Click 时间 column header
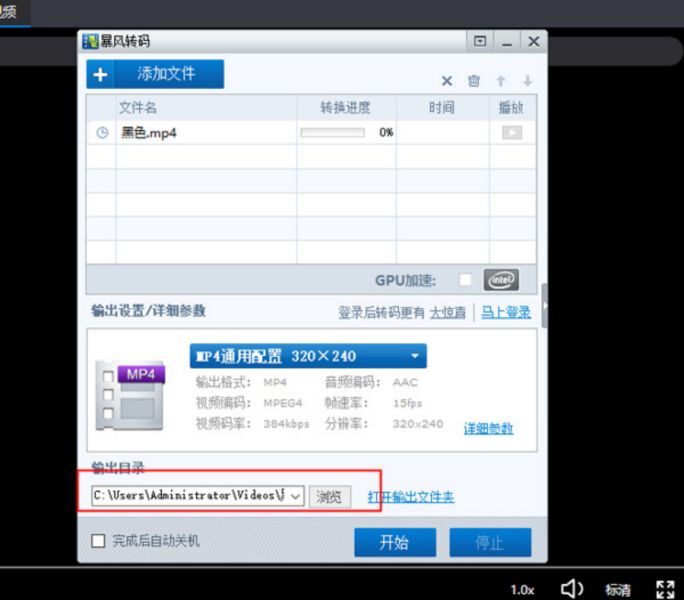 pyautogui.click(x=441, y=107)
